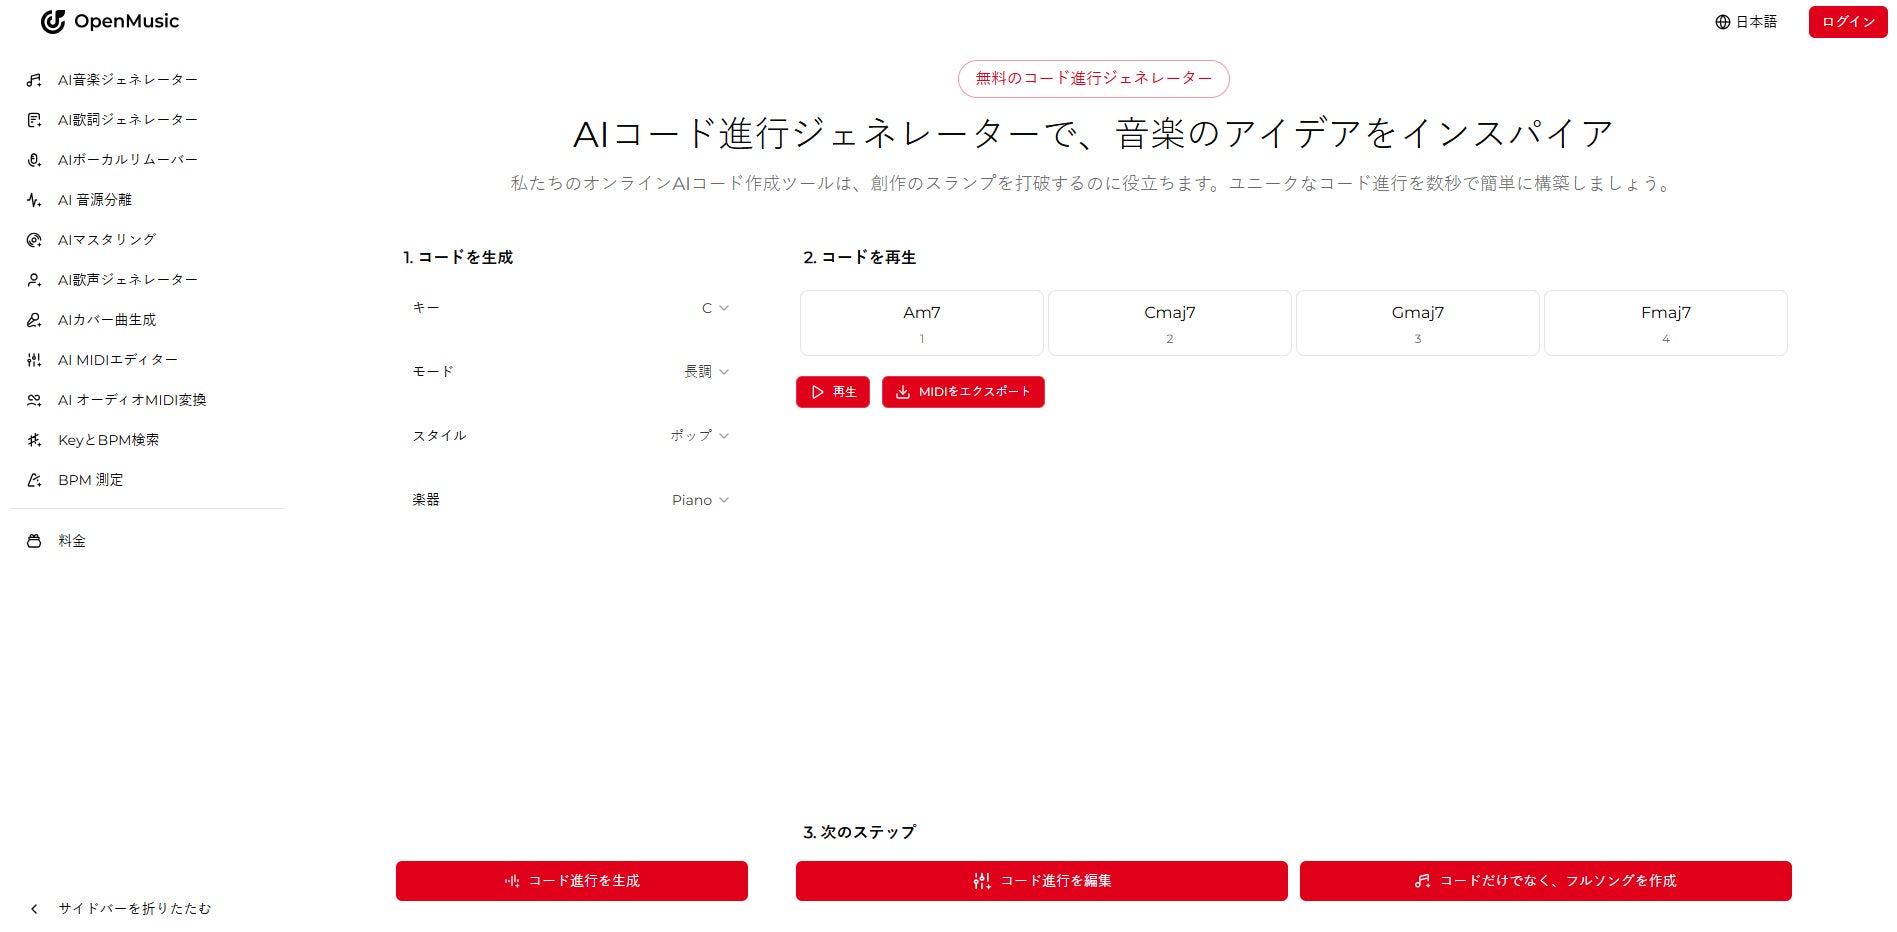Image resolution: width=1897 pixels, height=932 pixels.
Task: Click the 楽器 field label
Action: coord(426,500)
